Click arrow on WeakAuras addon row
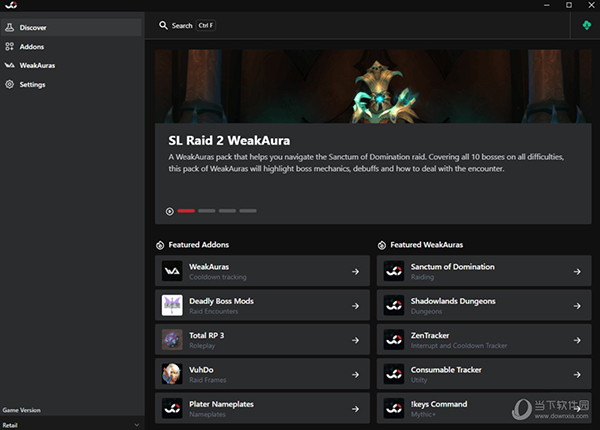600x430 pixels. point(355,272)
